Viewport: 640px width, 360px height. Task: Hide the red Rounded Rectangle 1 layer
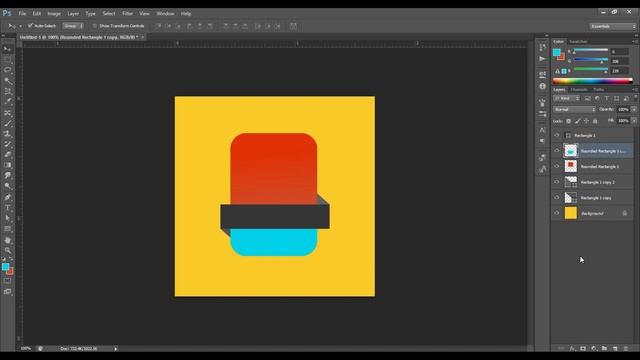(x=557, y=166)
